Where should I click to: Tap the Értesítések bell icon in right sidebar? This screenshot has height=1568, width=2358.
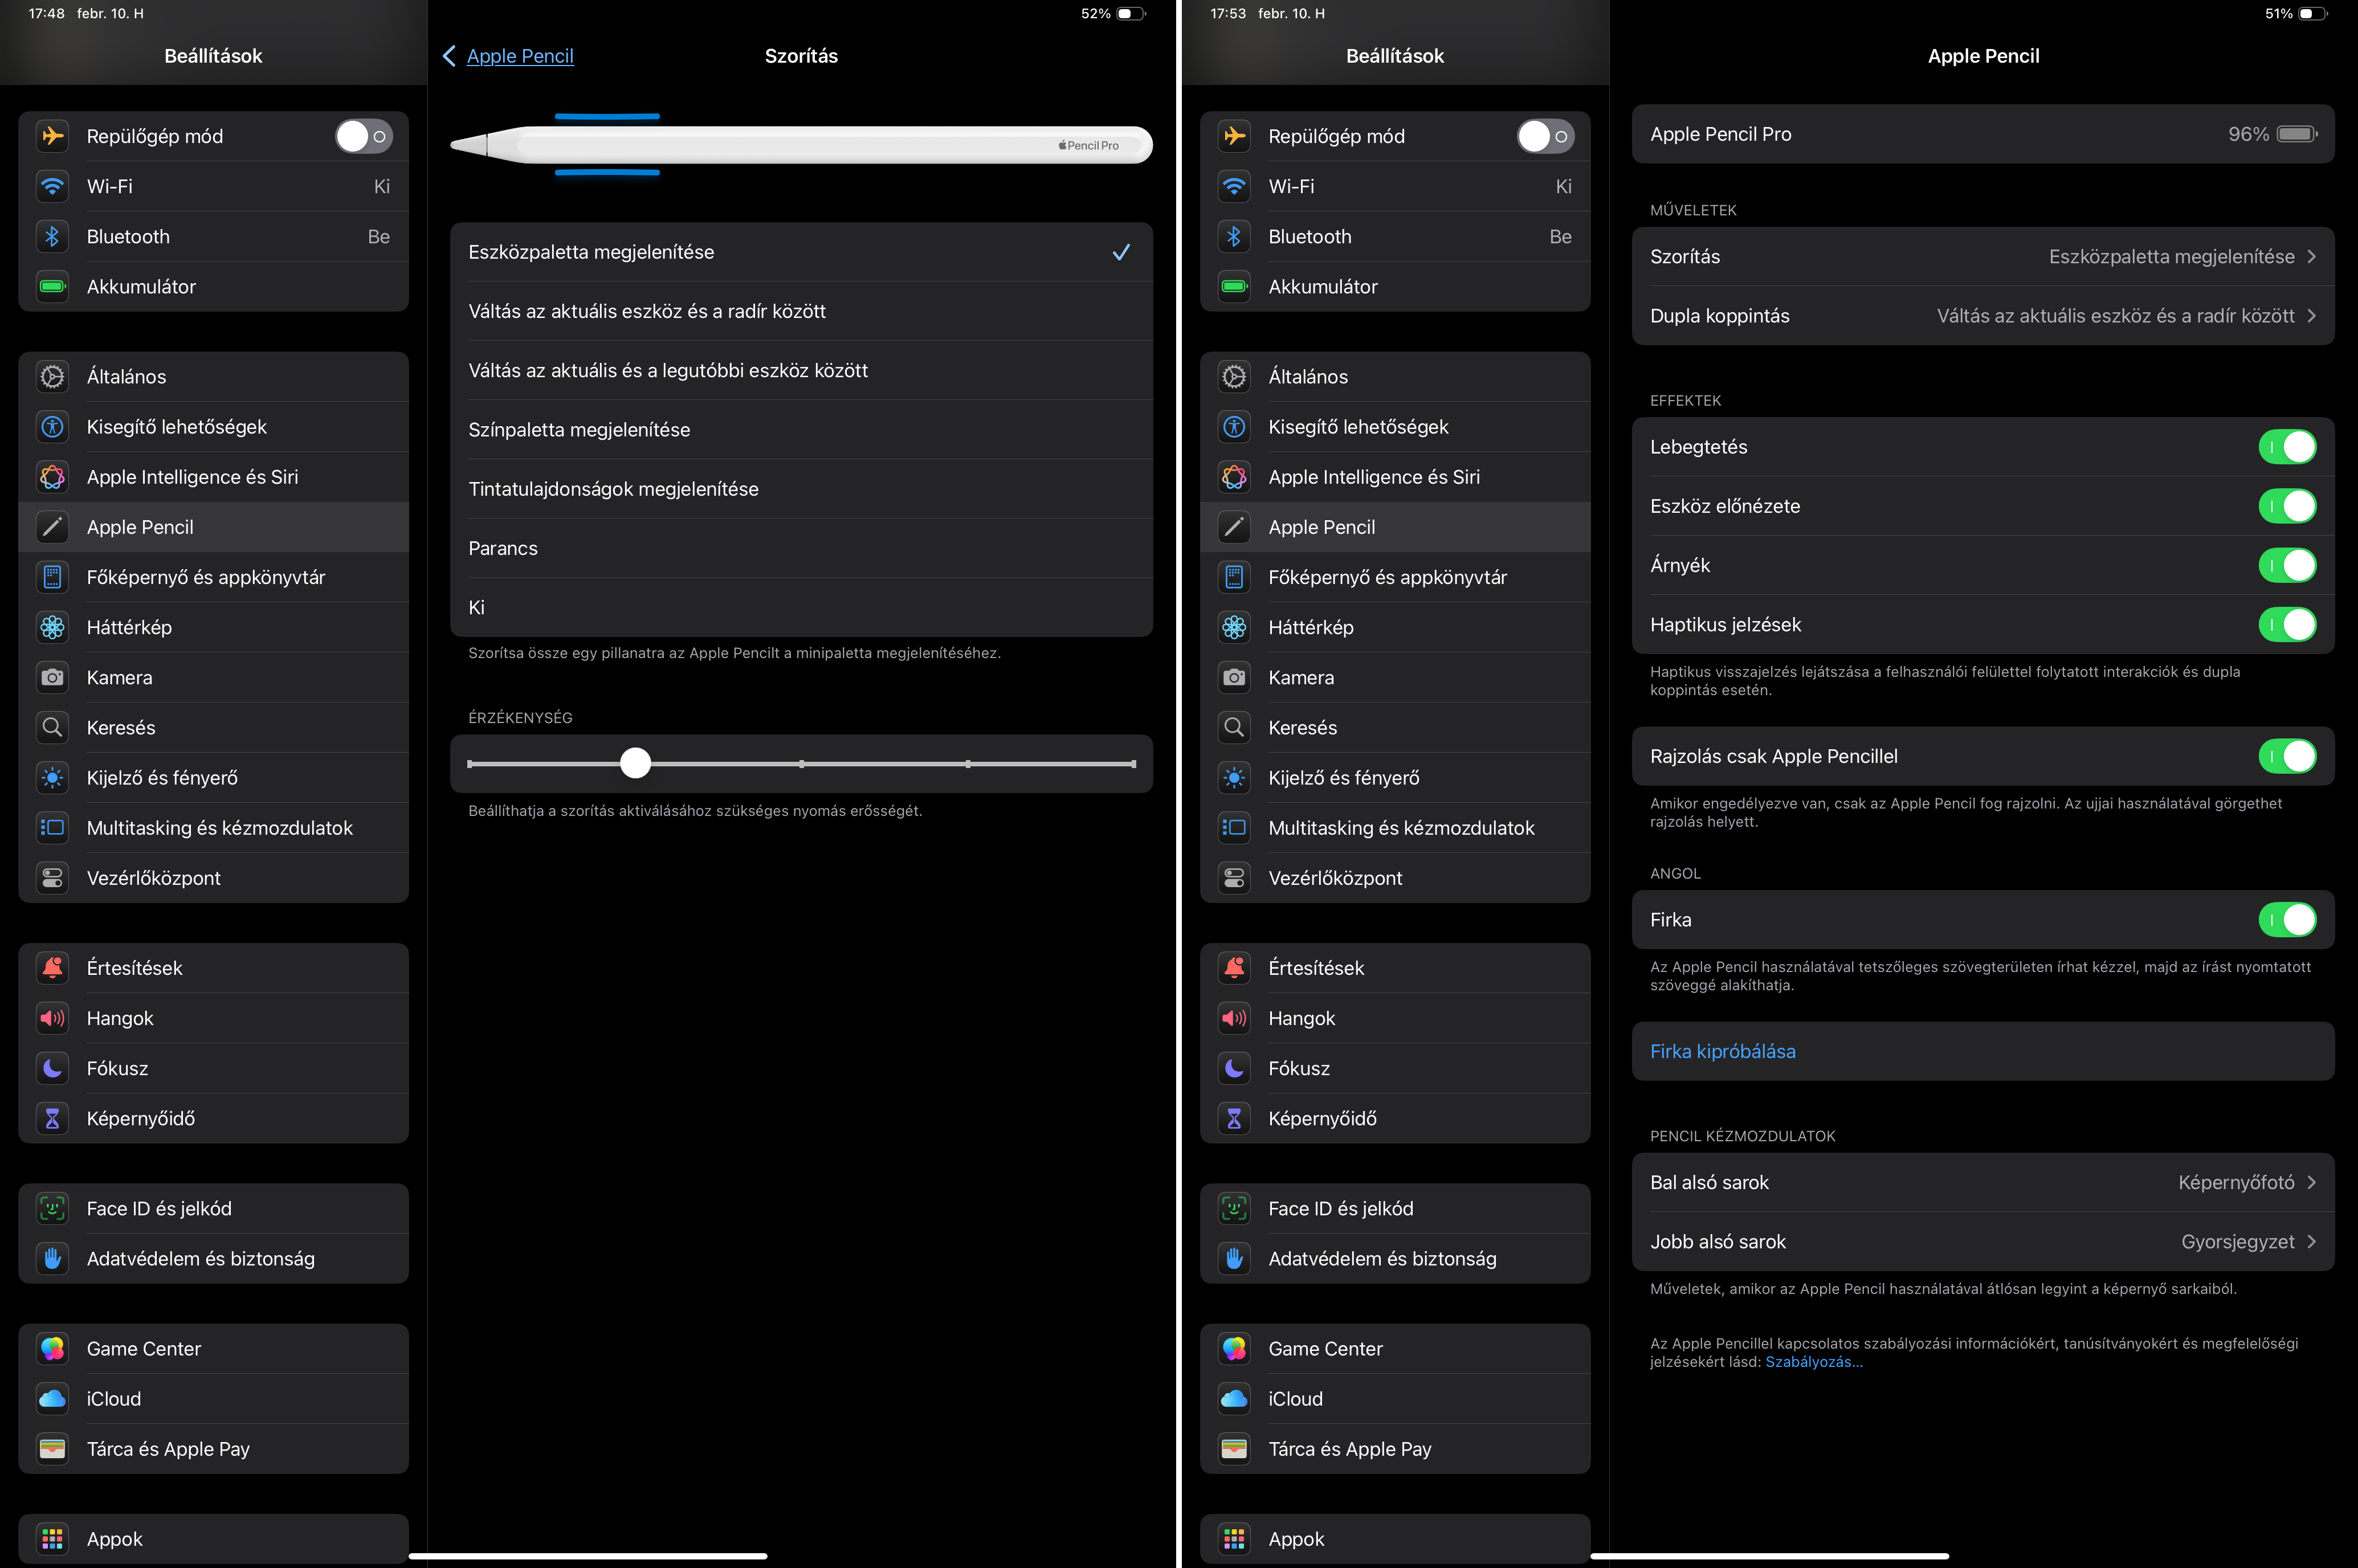[1234, 967]
